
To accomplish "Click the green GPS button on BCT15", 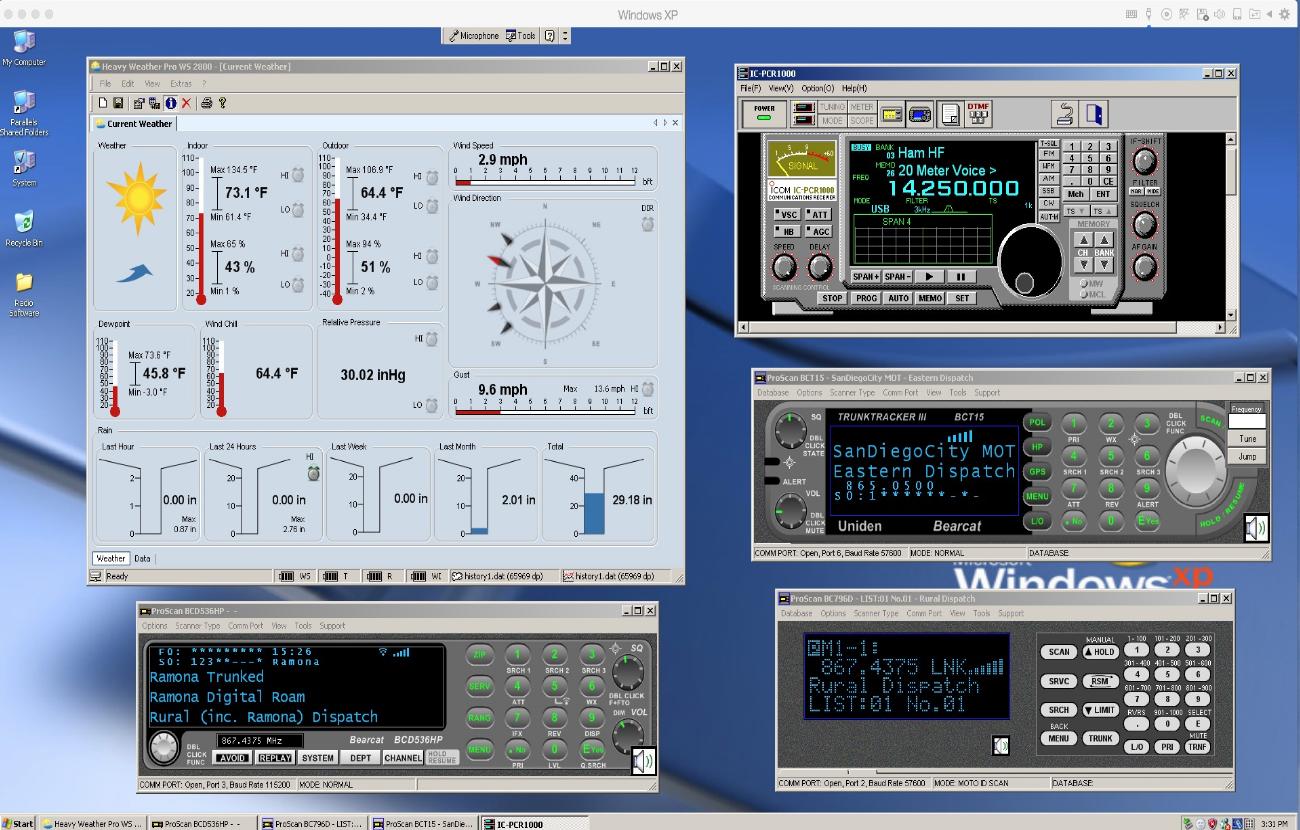I will (1037, 472).
